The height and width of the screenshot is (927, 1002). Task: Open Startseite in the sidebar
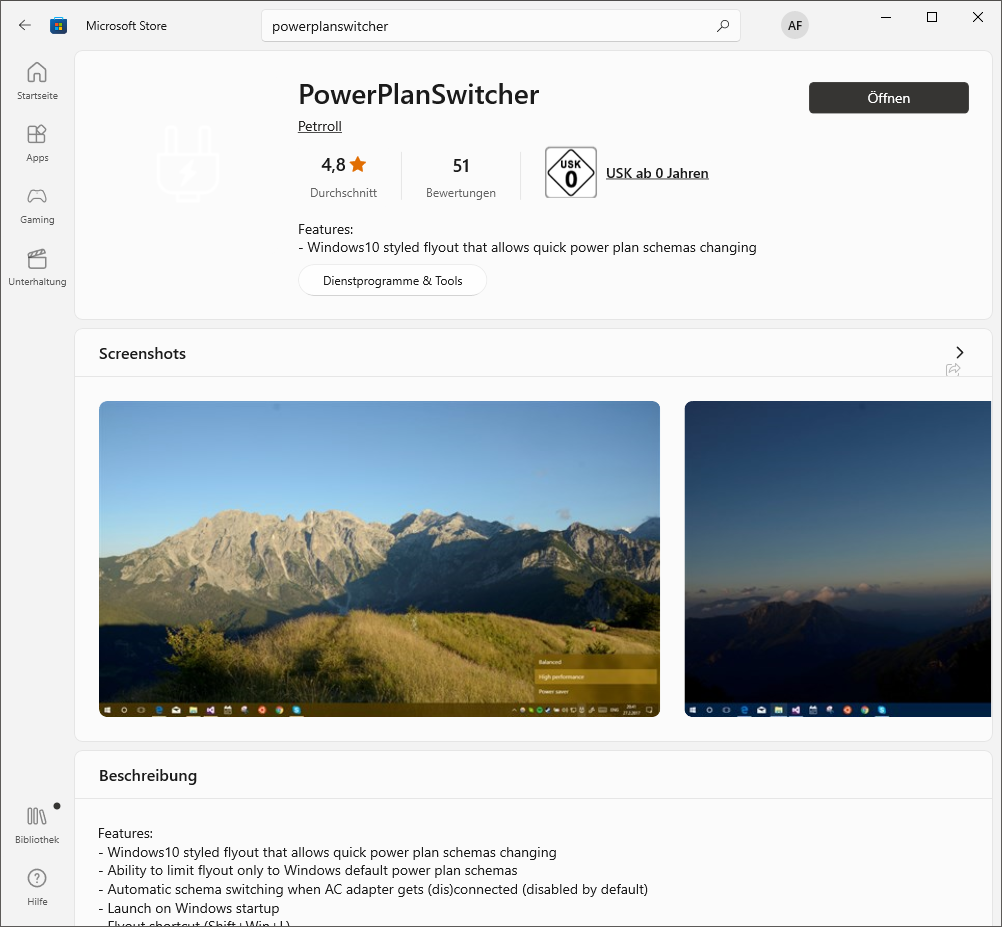[x=37, y=81]
